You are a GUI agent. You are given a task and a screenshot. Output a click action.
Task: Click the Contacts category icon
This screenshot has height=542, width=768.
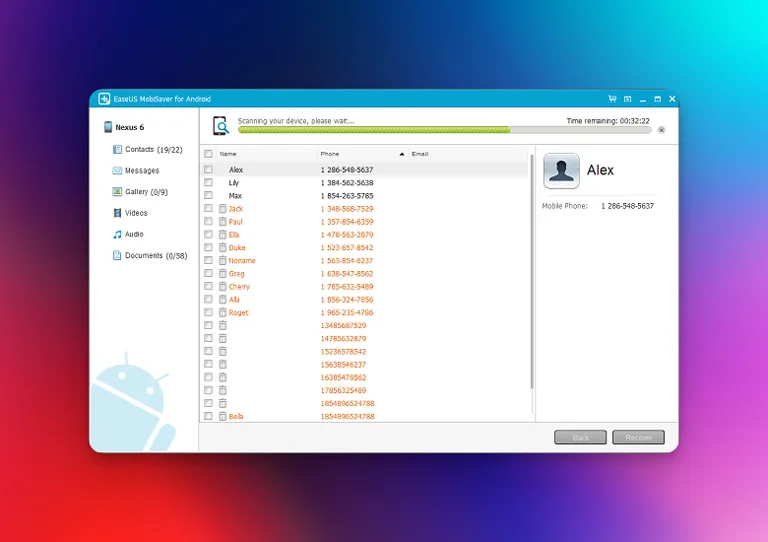[117, 149]
